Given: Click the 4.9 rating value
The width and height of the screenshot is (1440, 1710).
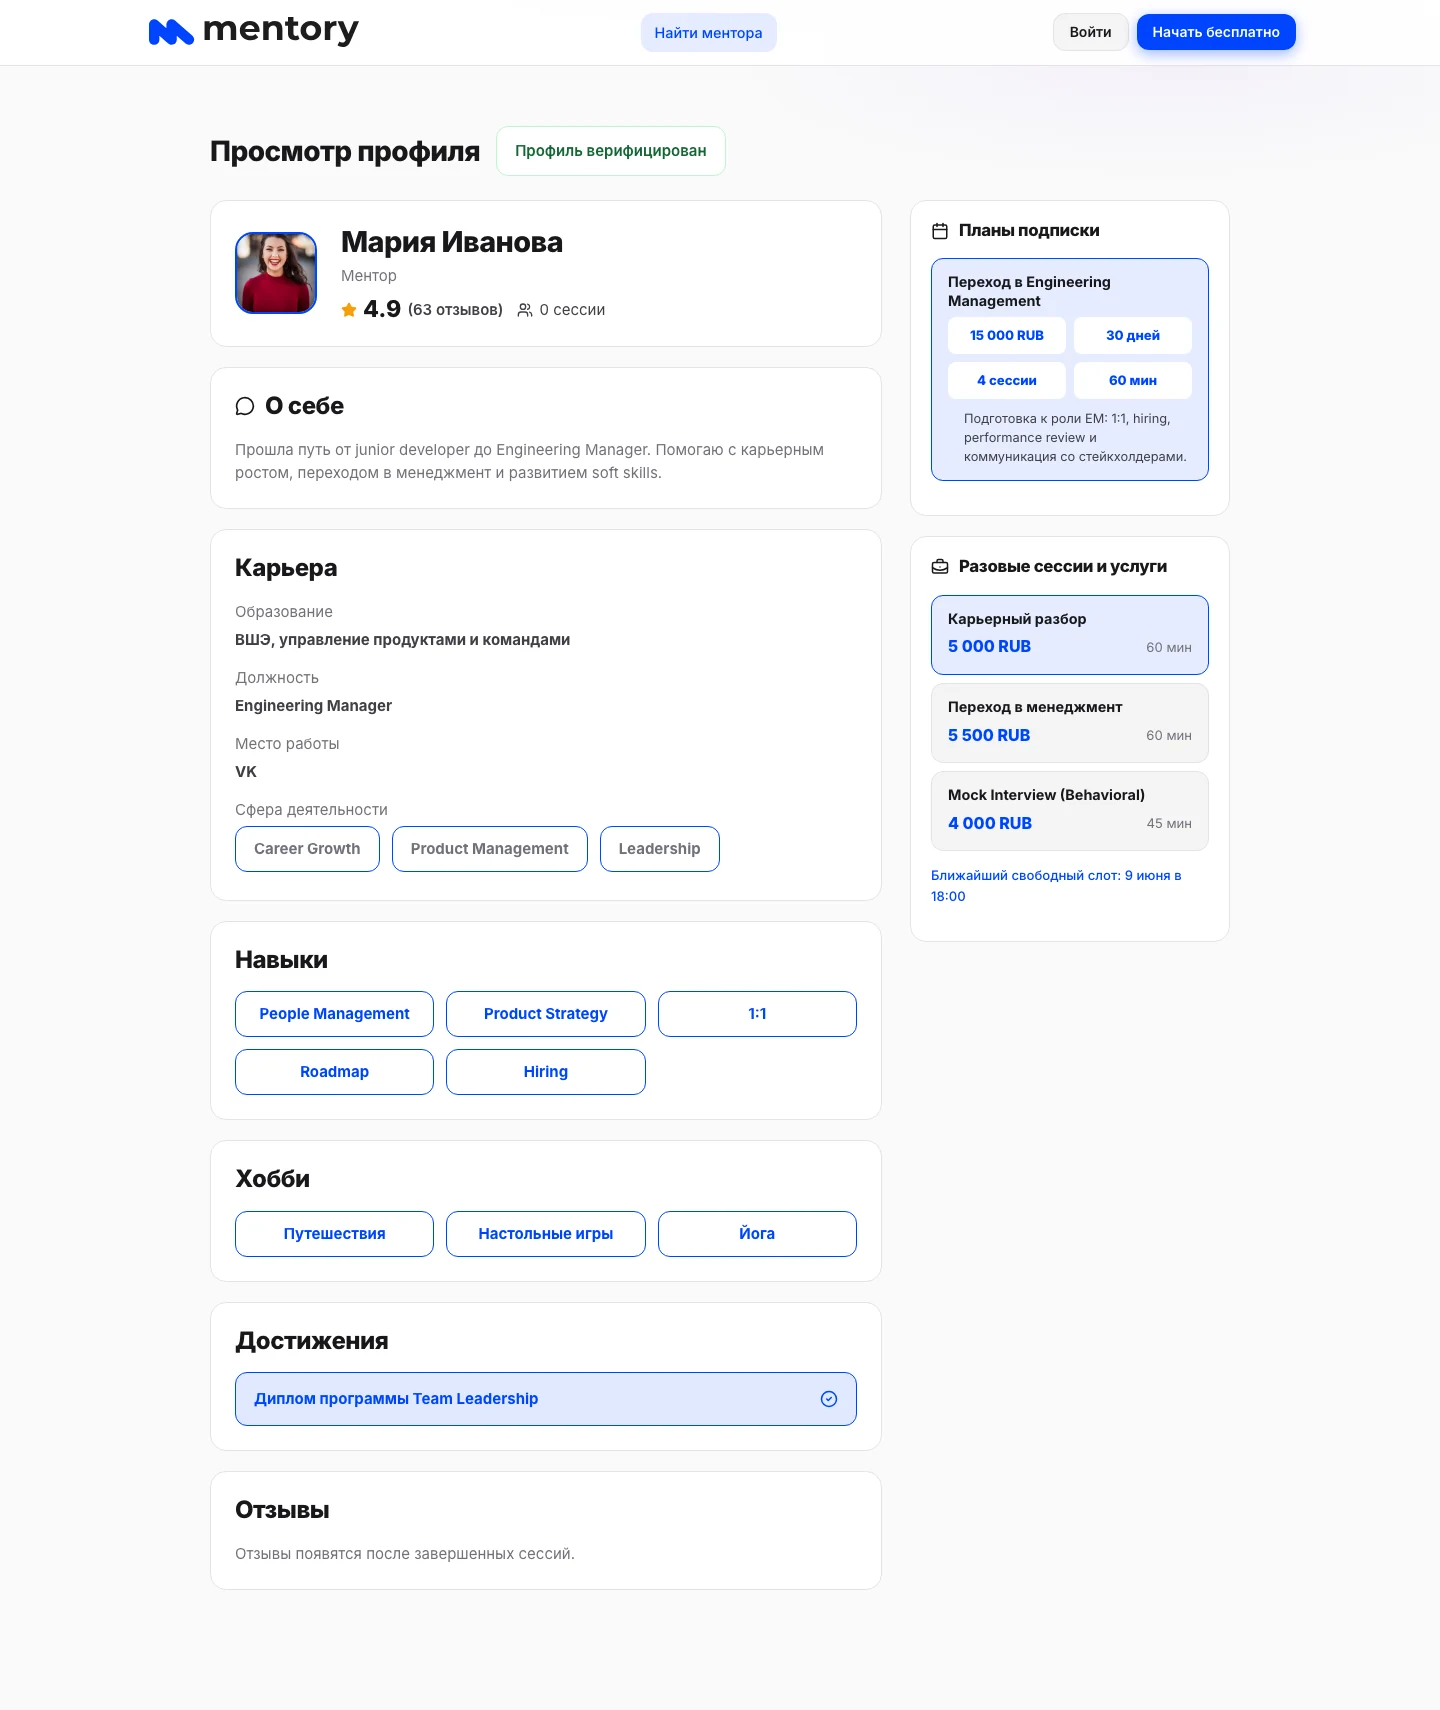Looking at the screenshot, I should [382, 309].
